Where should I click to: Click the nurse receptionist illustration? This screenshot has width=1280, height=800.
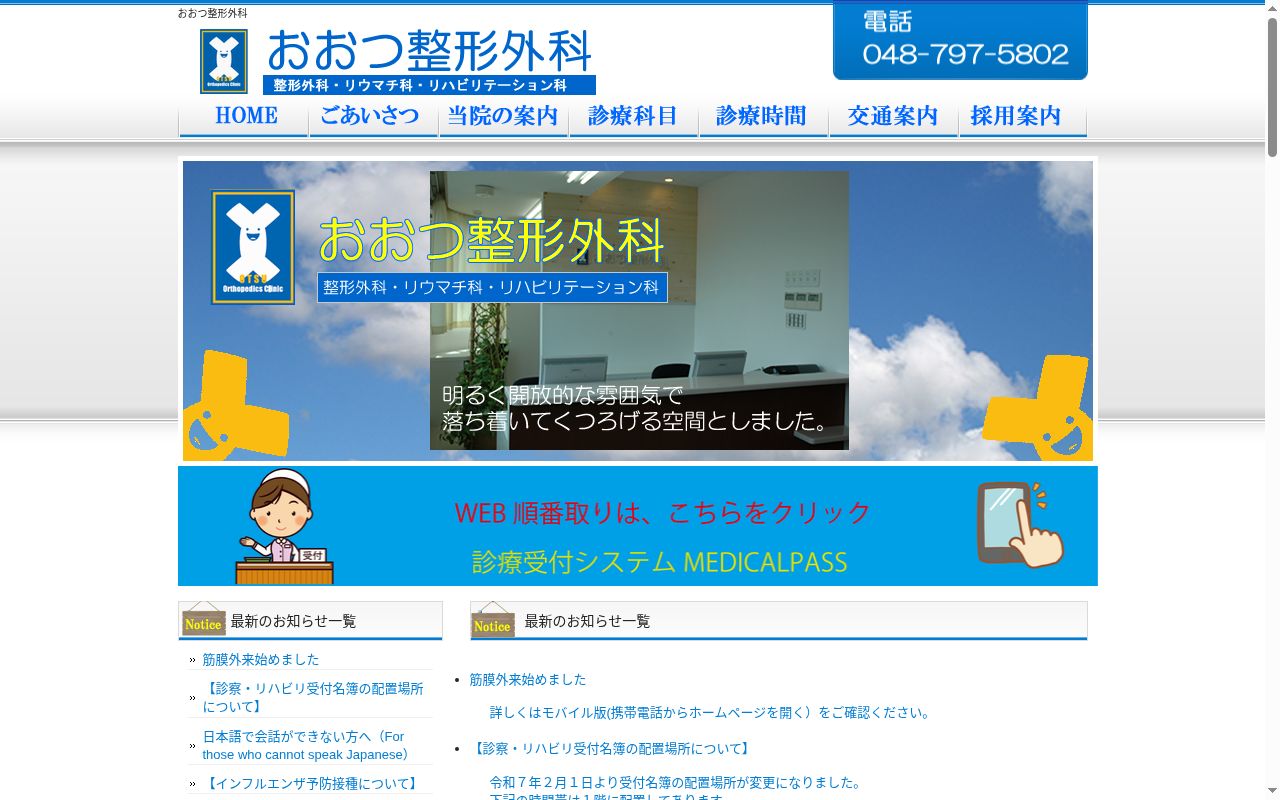tap(284, 527)
